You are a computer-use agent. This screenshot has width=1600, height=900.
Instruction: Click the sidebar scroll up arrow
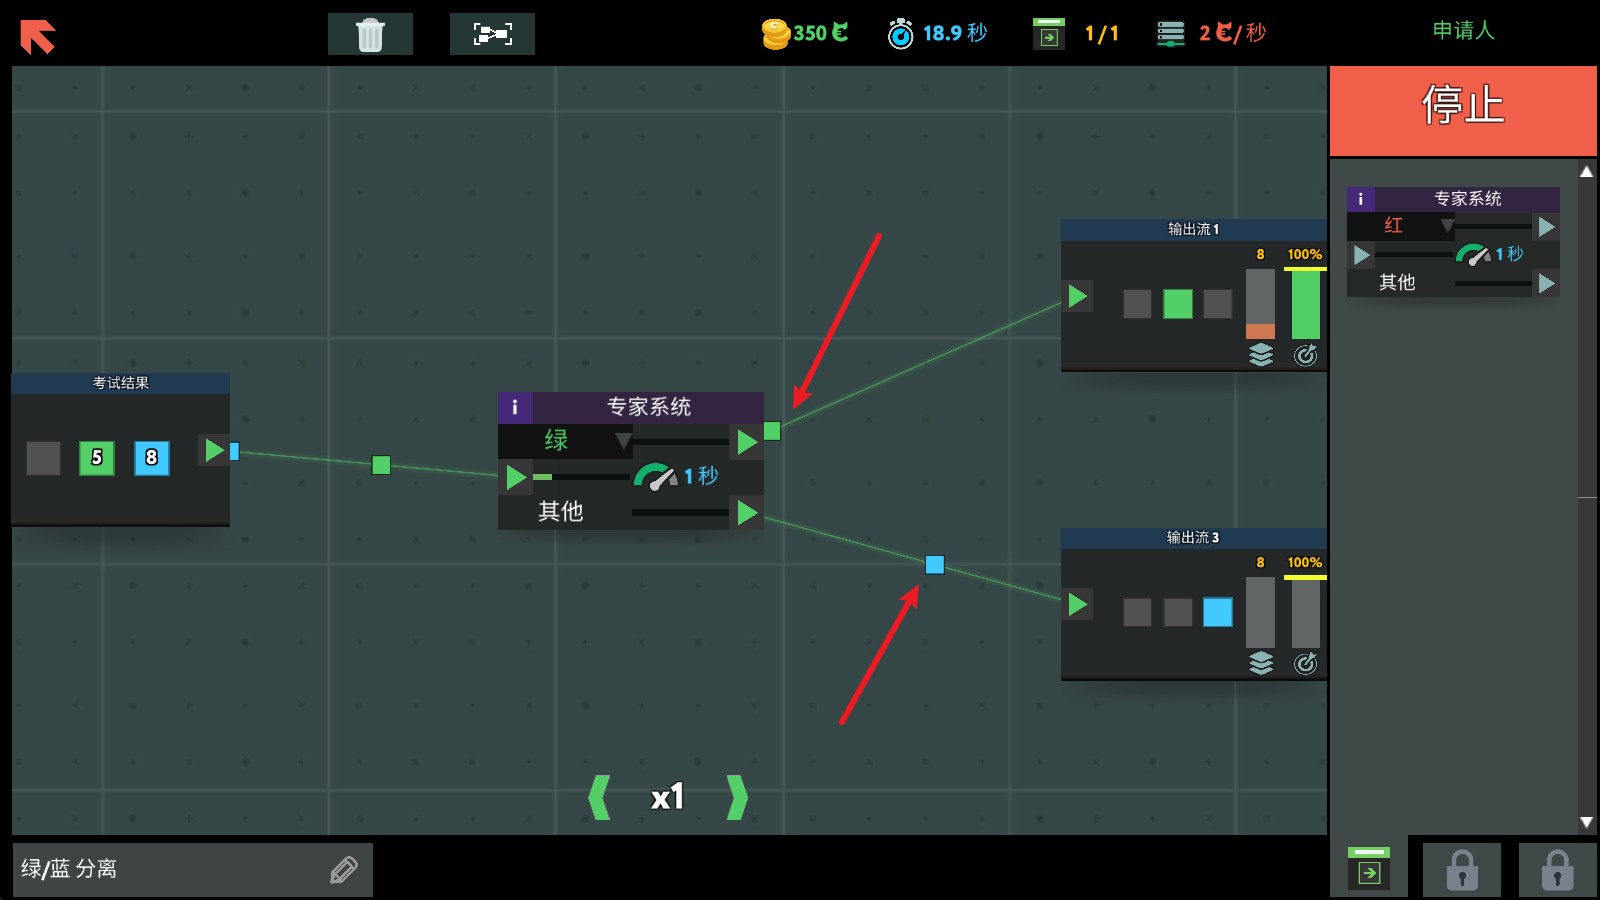point(1586,172)
